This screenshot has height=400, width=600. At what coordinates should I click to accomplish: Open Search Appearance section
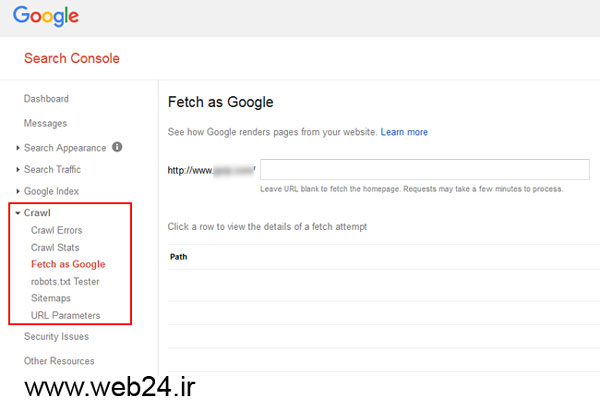pyautogui.click(x=65, y=148)
